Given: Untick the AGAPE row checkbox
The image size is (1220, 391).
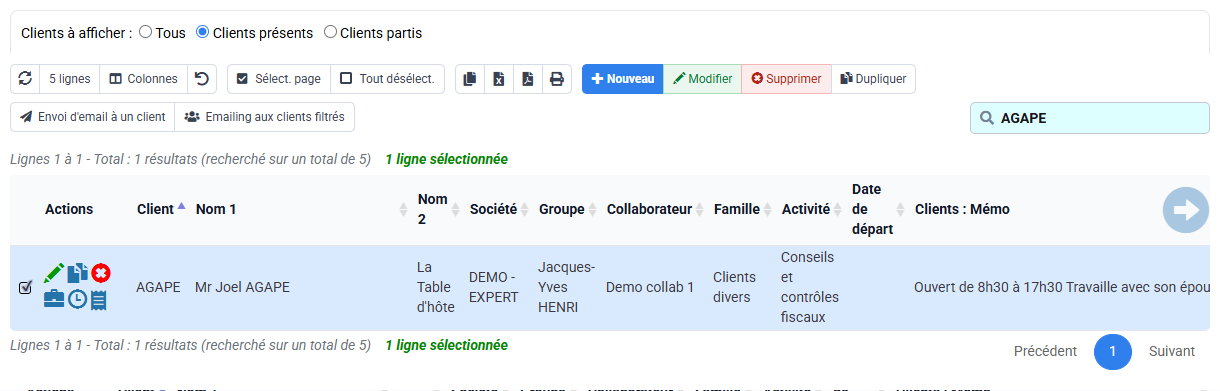Looking at the screenshot, I should [26, 288].
